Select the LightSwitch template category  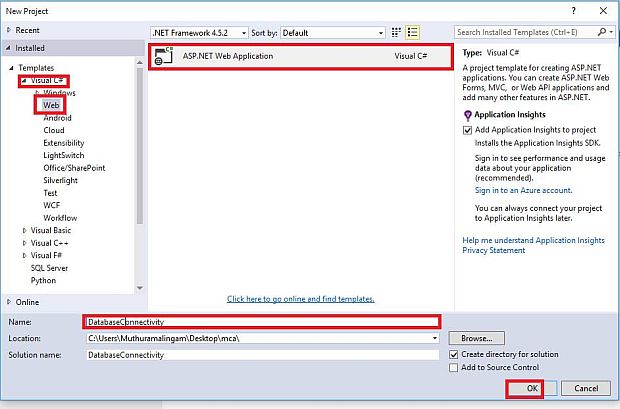click(x=64, y=155)
